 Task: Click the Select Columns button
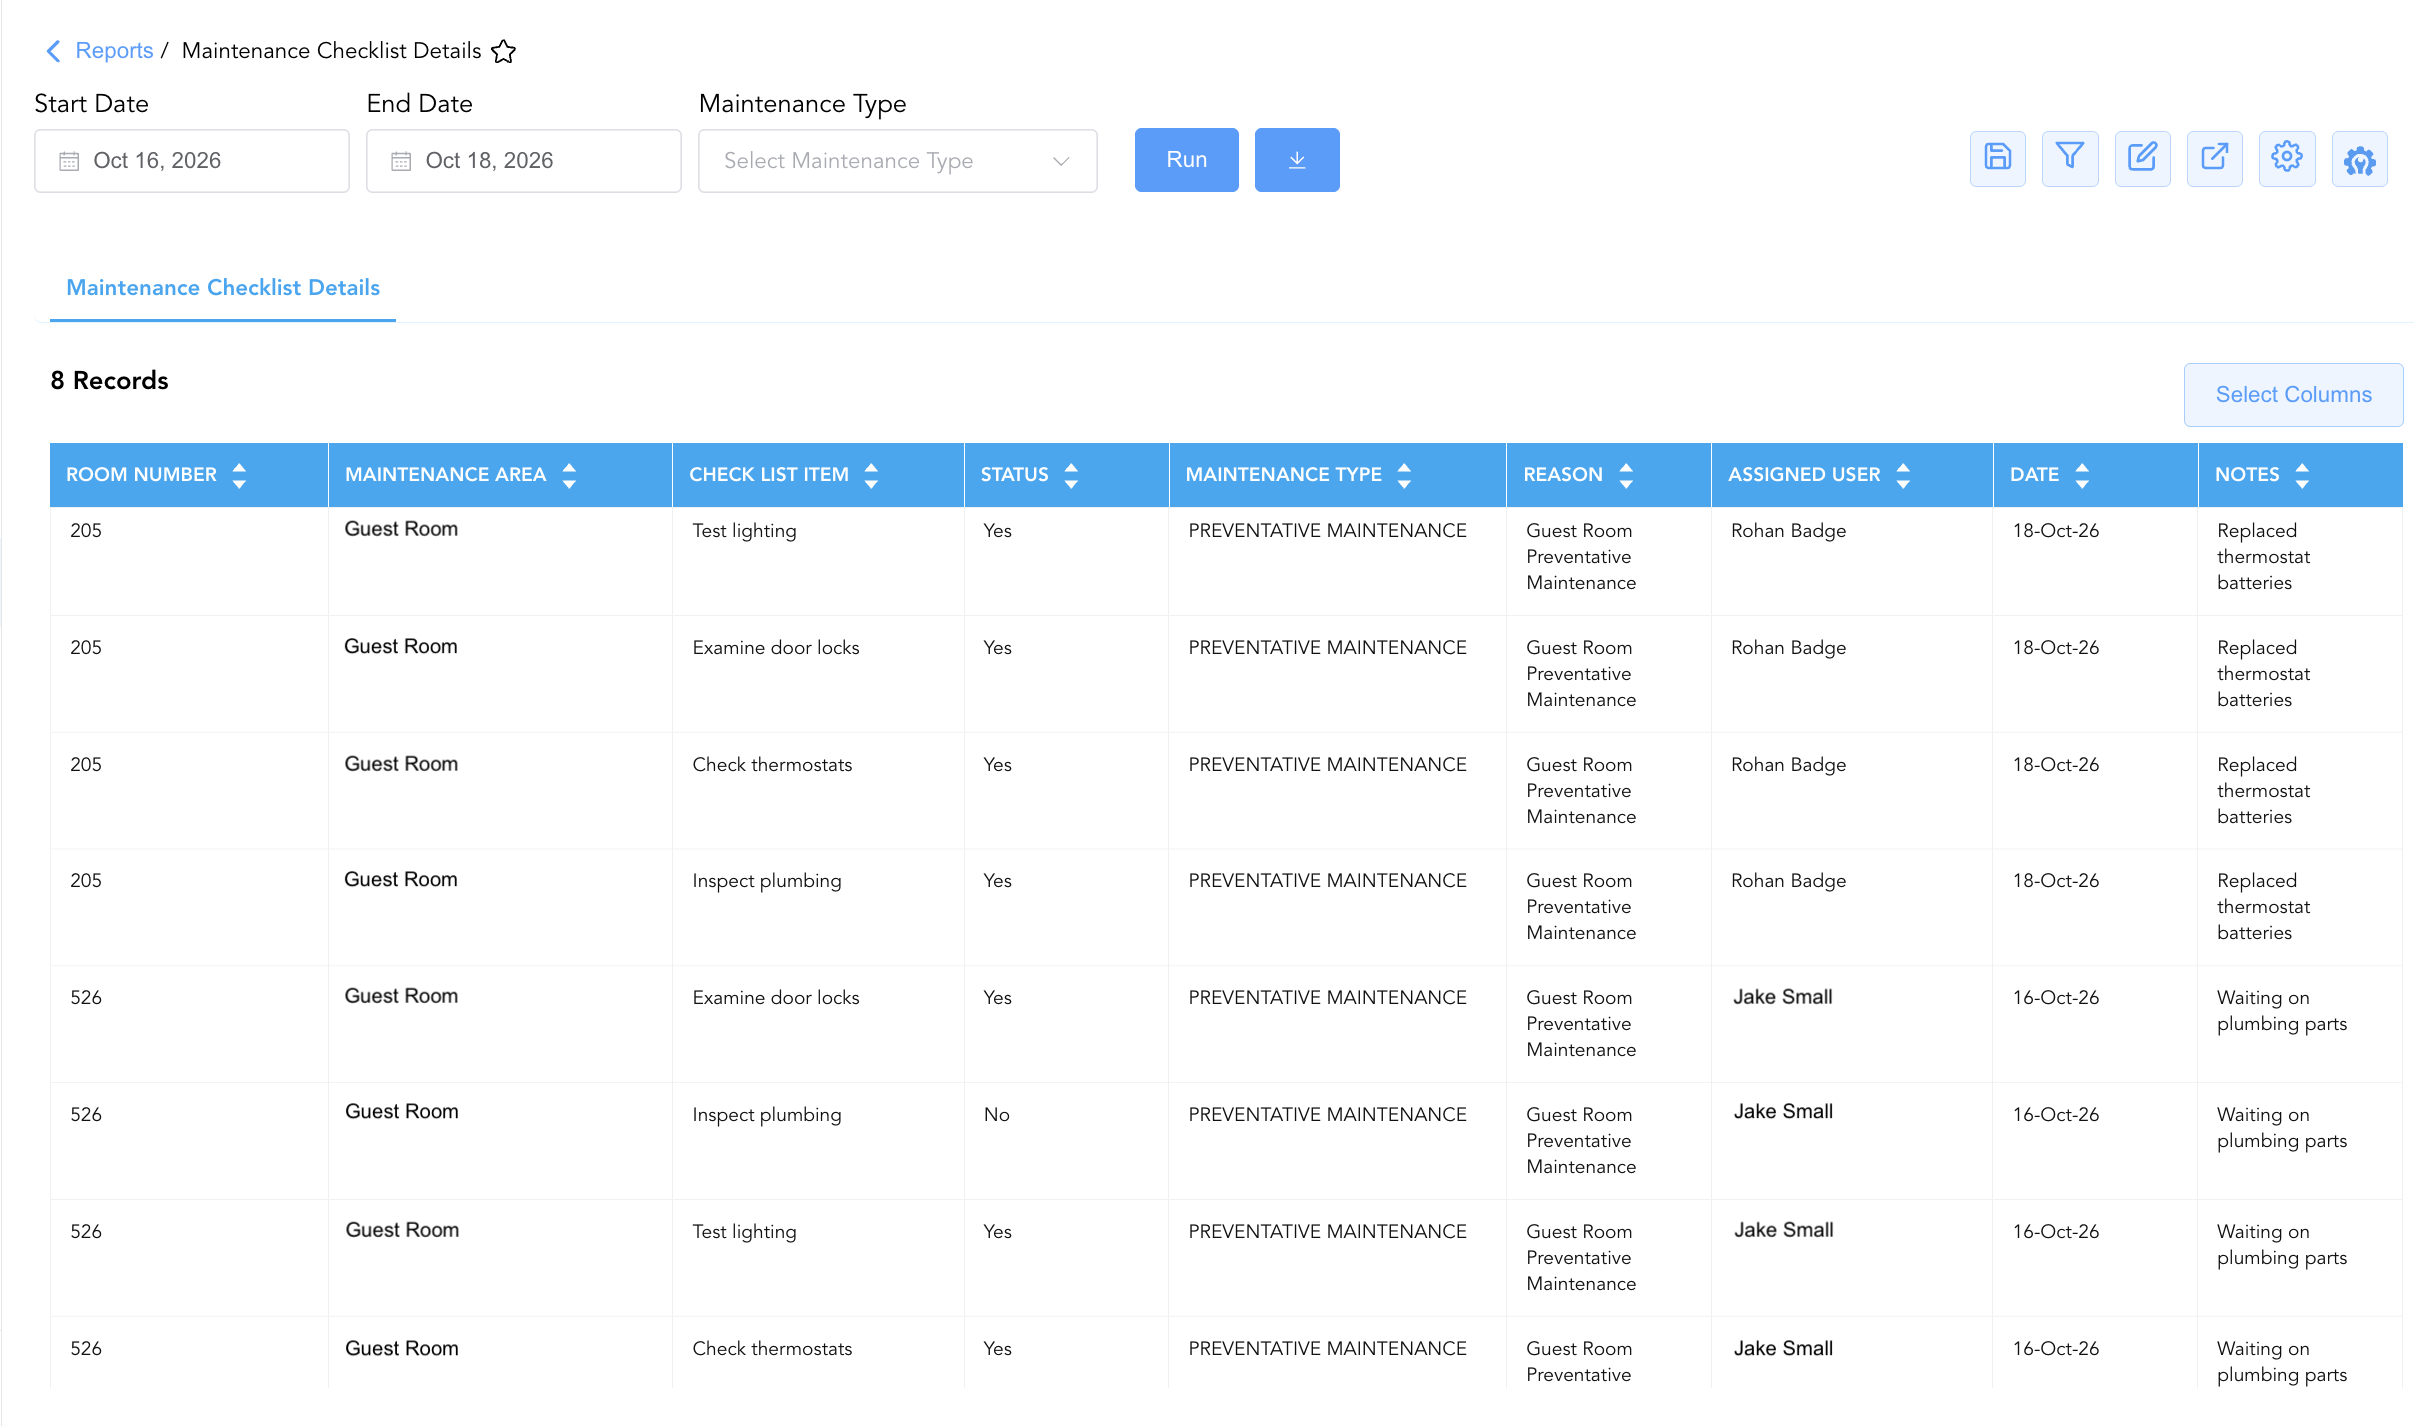tap(2293, 395)
